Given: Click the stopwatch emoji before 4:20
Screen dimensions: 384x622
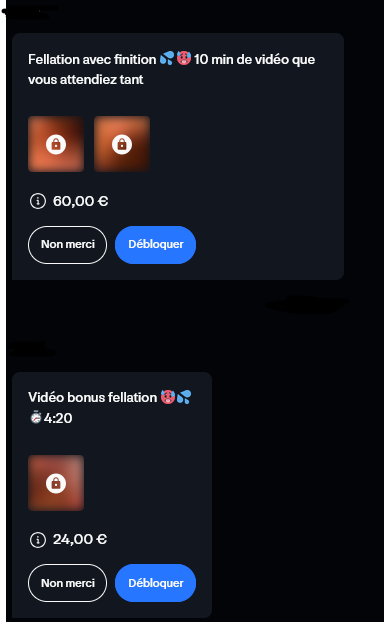Looking at the screenshot, I should click(x=36, y=418).
